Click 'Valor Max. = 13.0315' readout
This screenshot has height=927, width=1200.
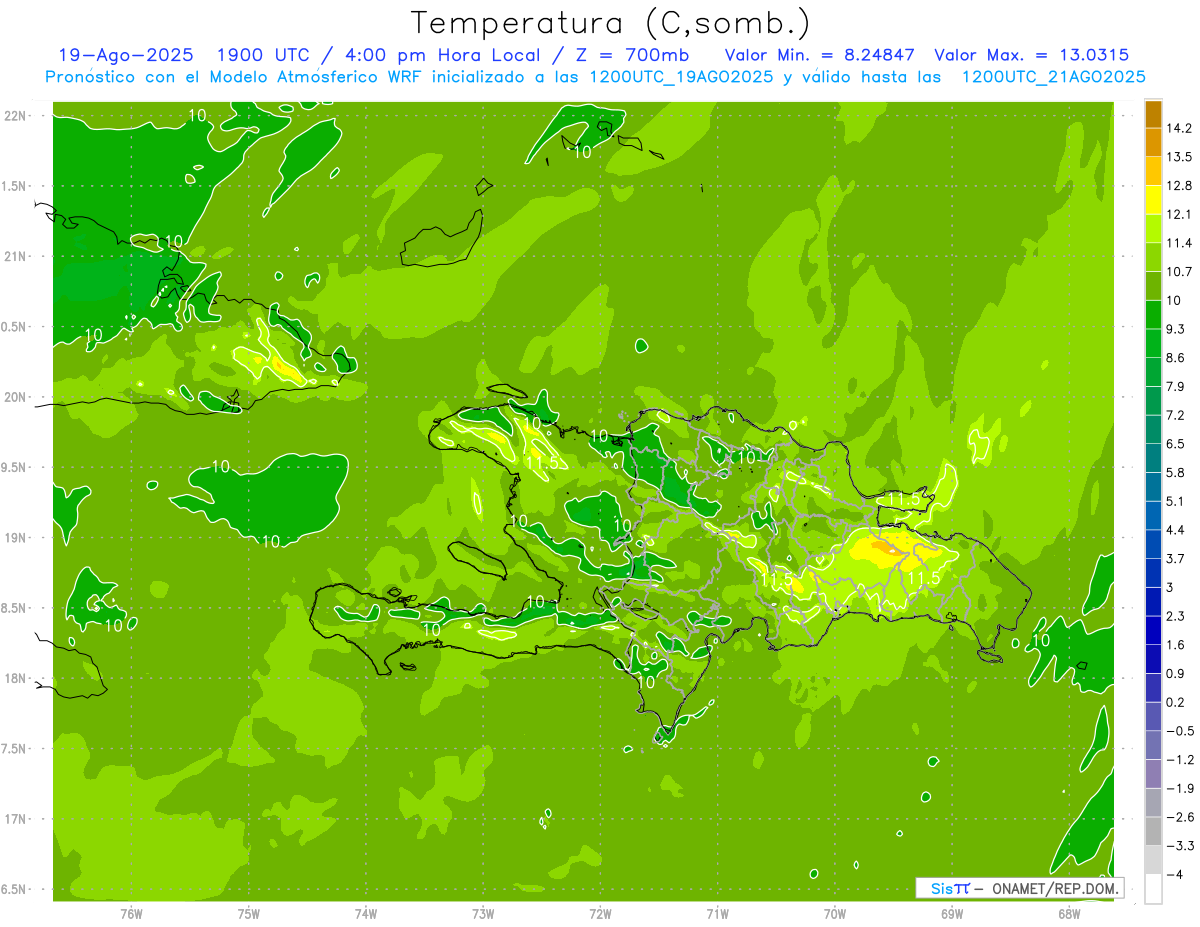coord(1032,55)
